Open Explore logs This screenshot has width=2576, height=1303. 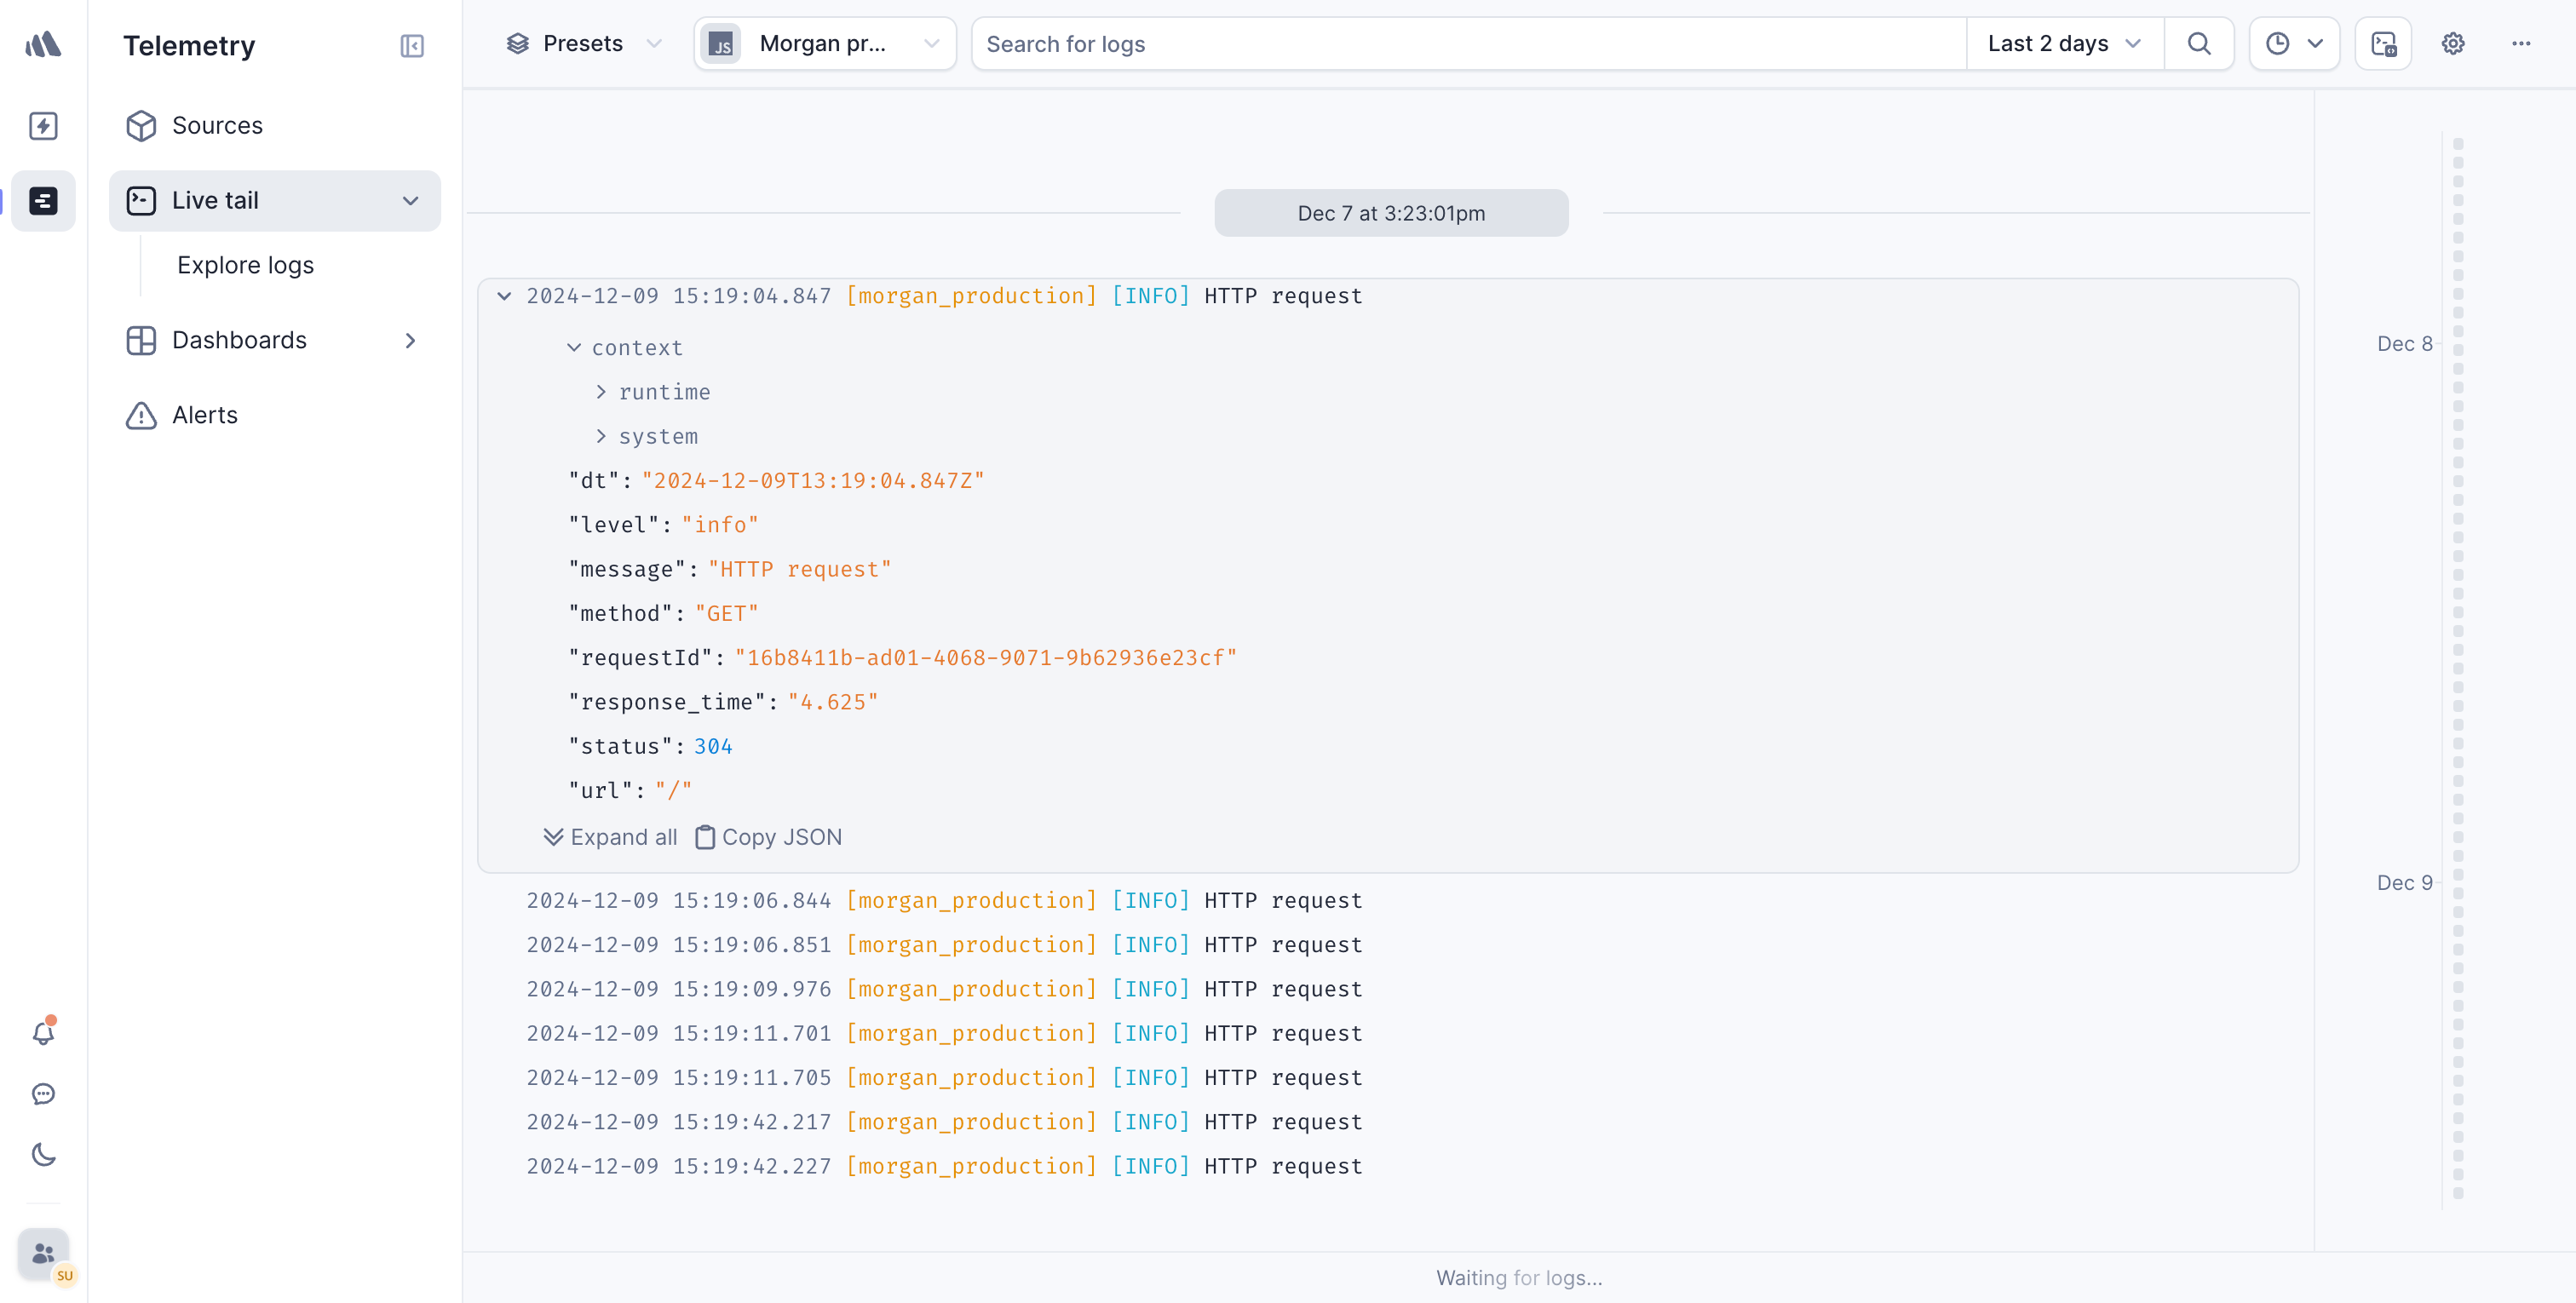(245, 265)
